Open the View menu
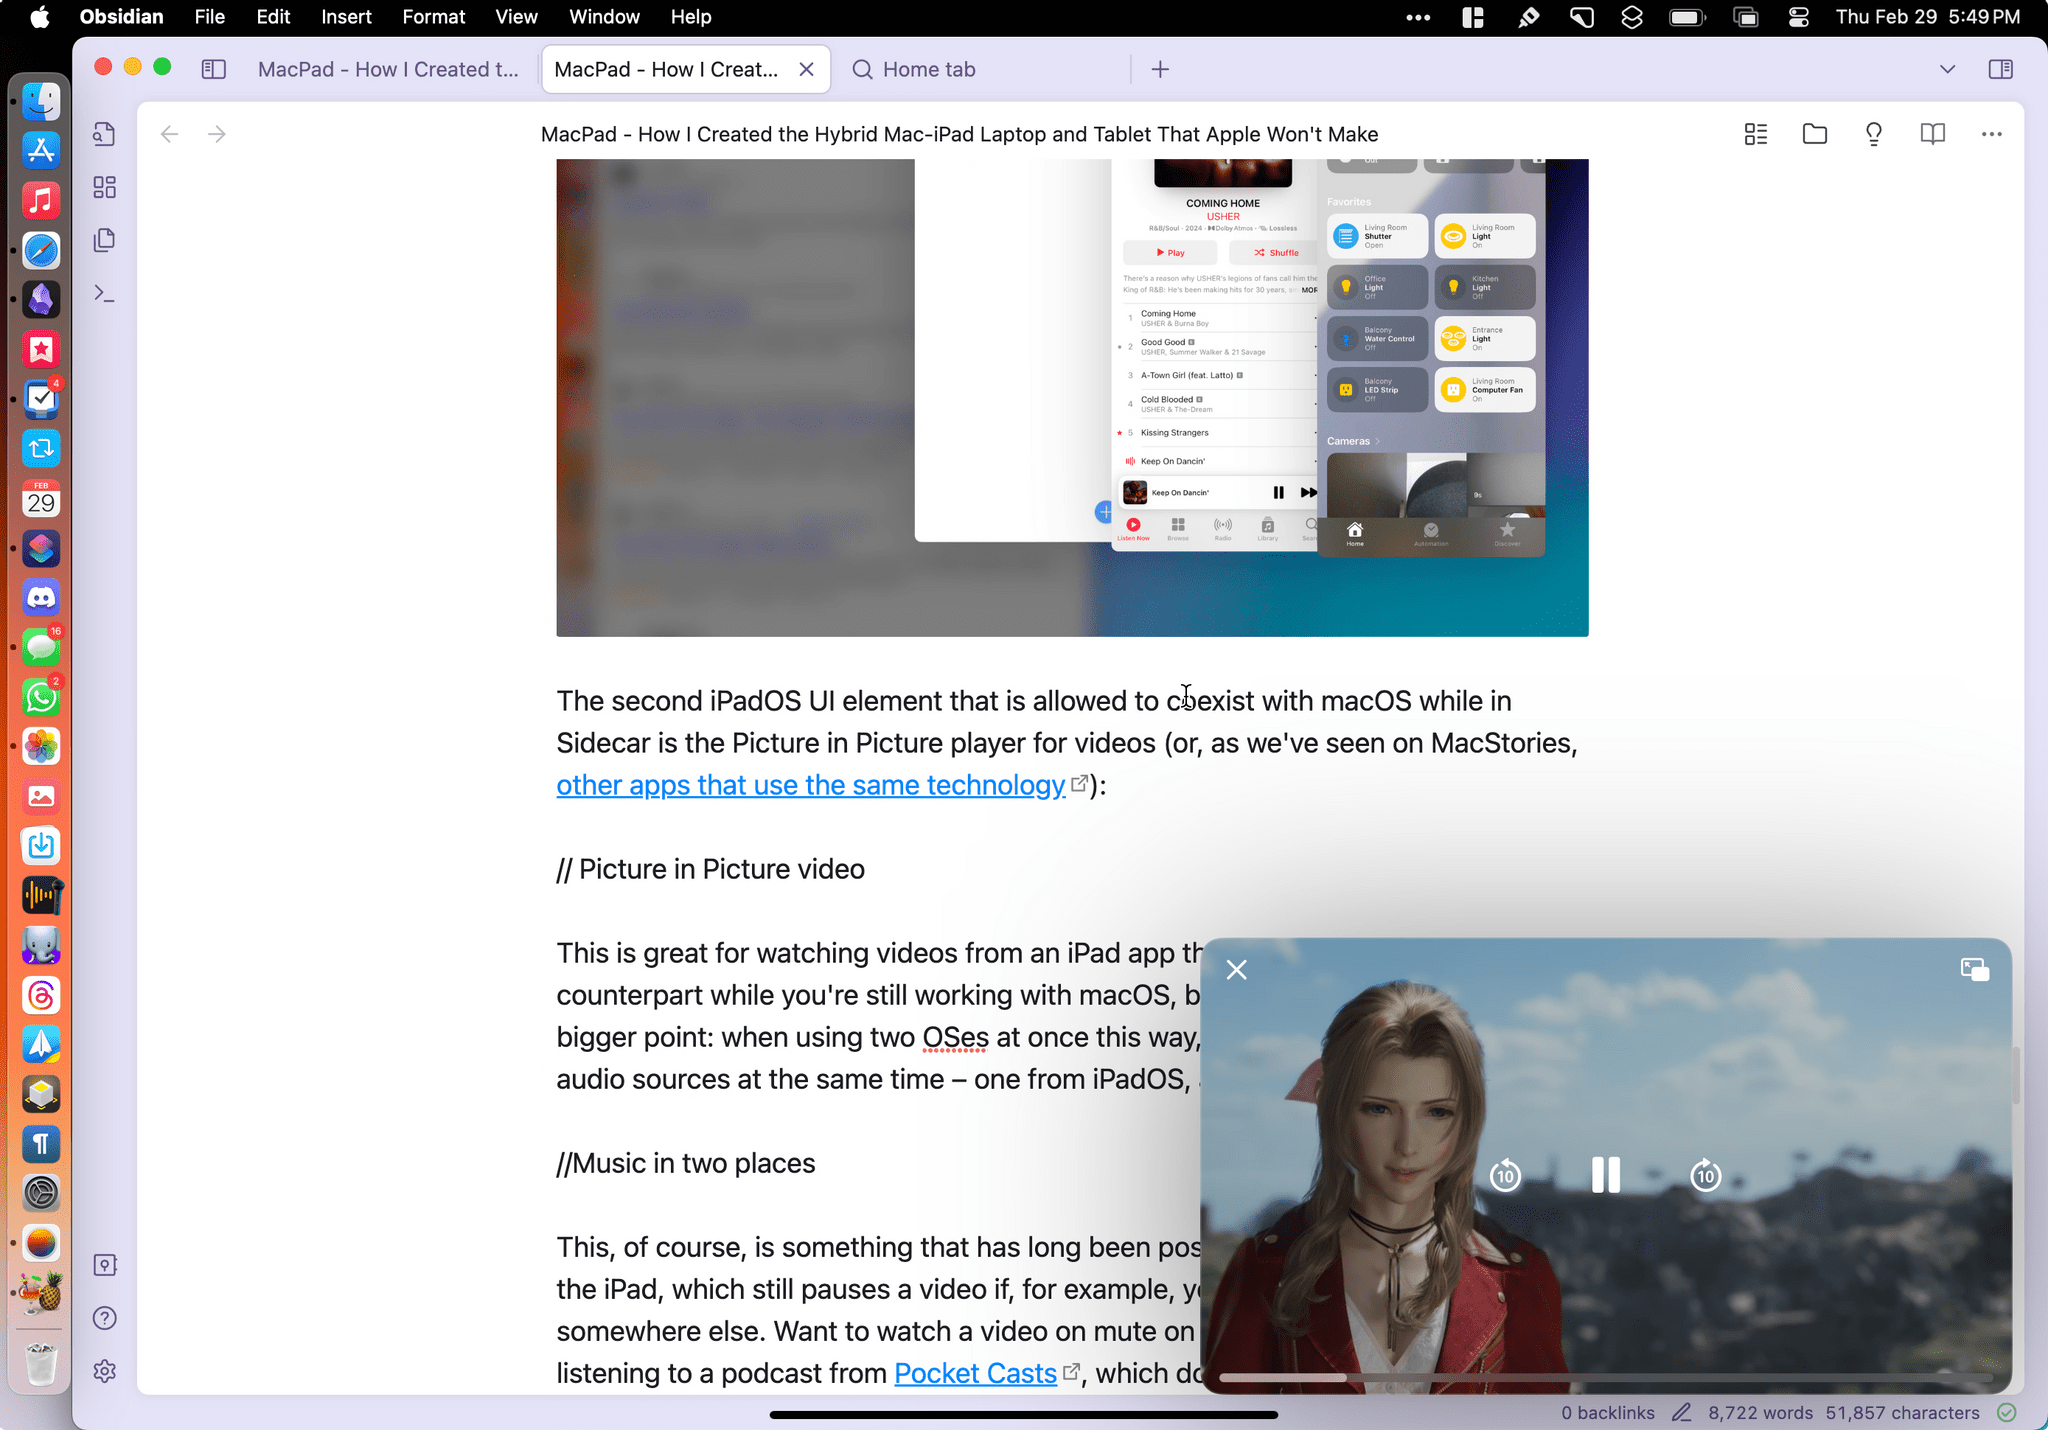This screenshot has width=2048, height=1430. [516, 17]
